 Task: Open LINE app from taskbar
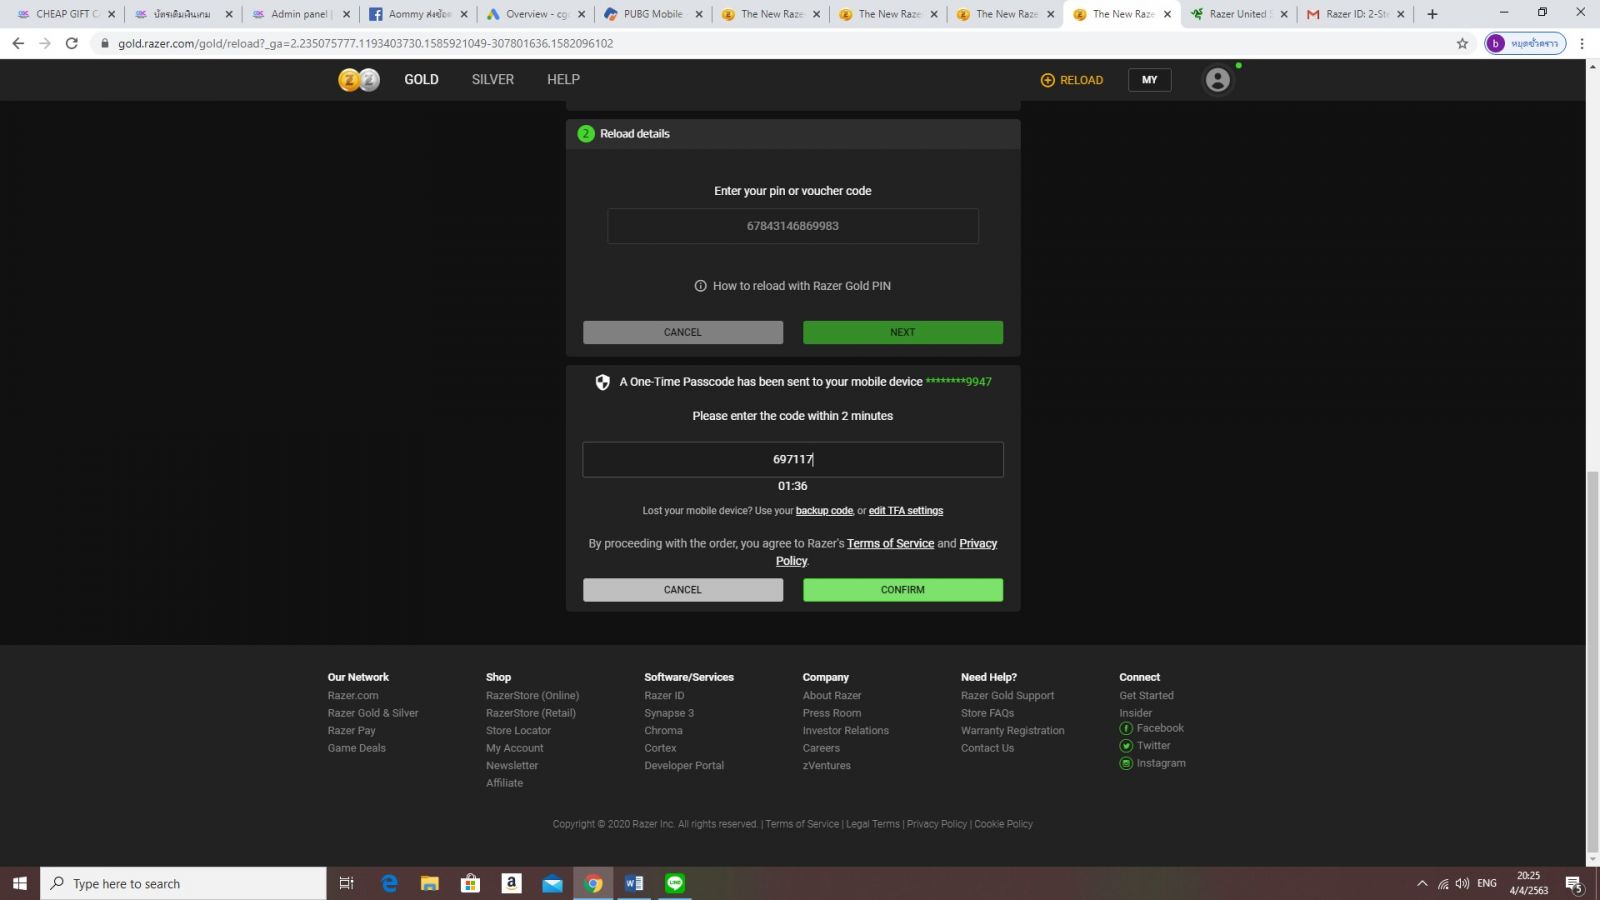[675, 883]
